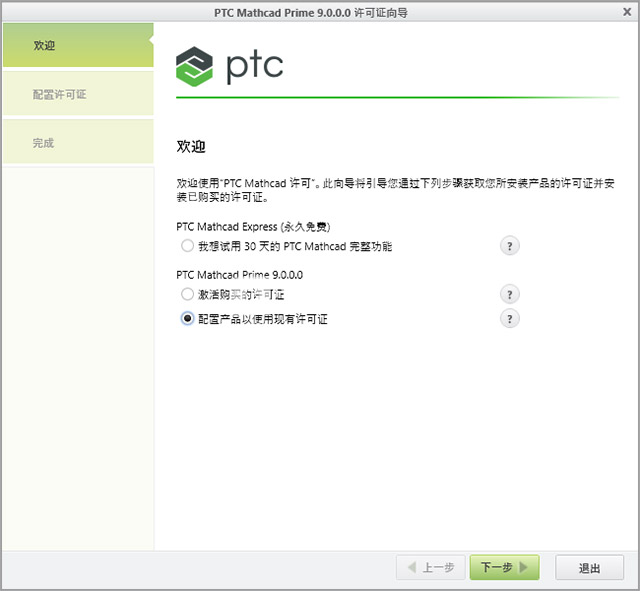The width and height of the screenshot is (640, 591).
Task: Click the 下一步 button
Action: [504, 567]
